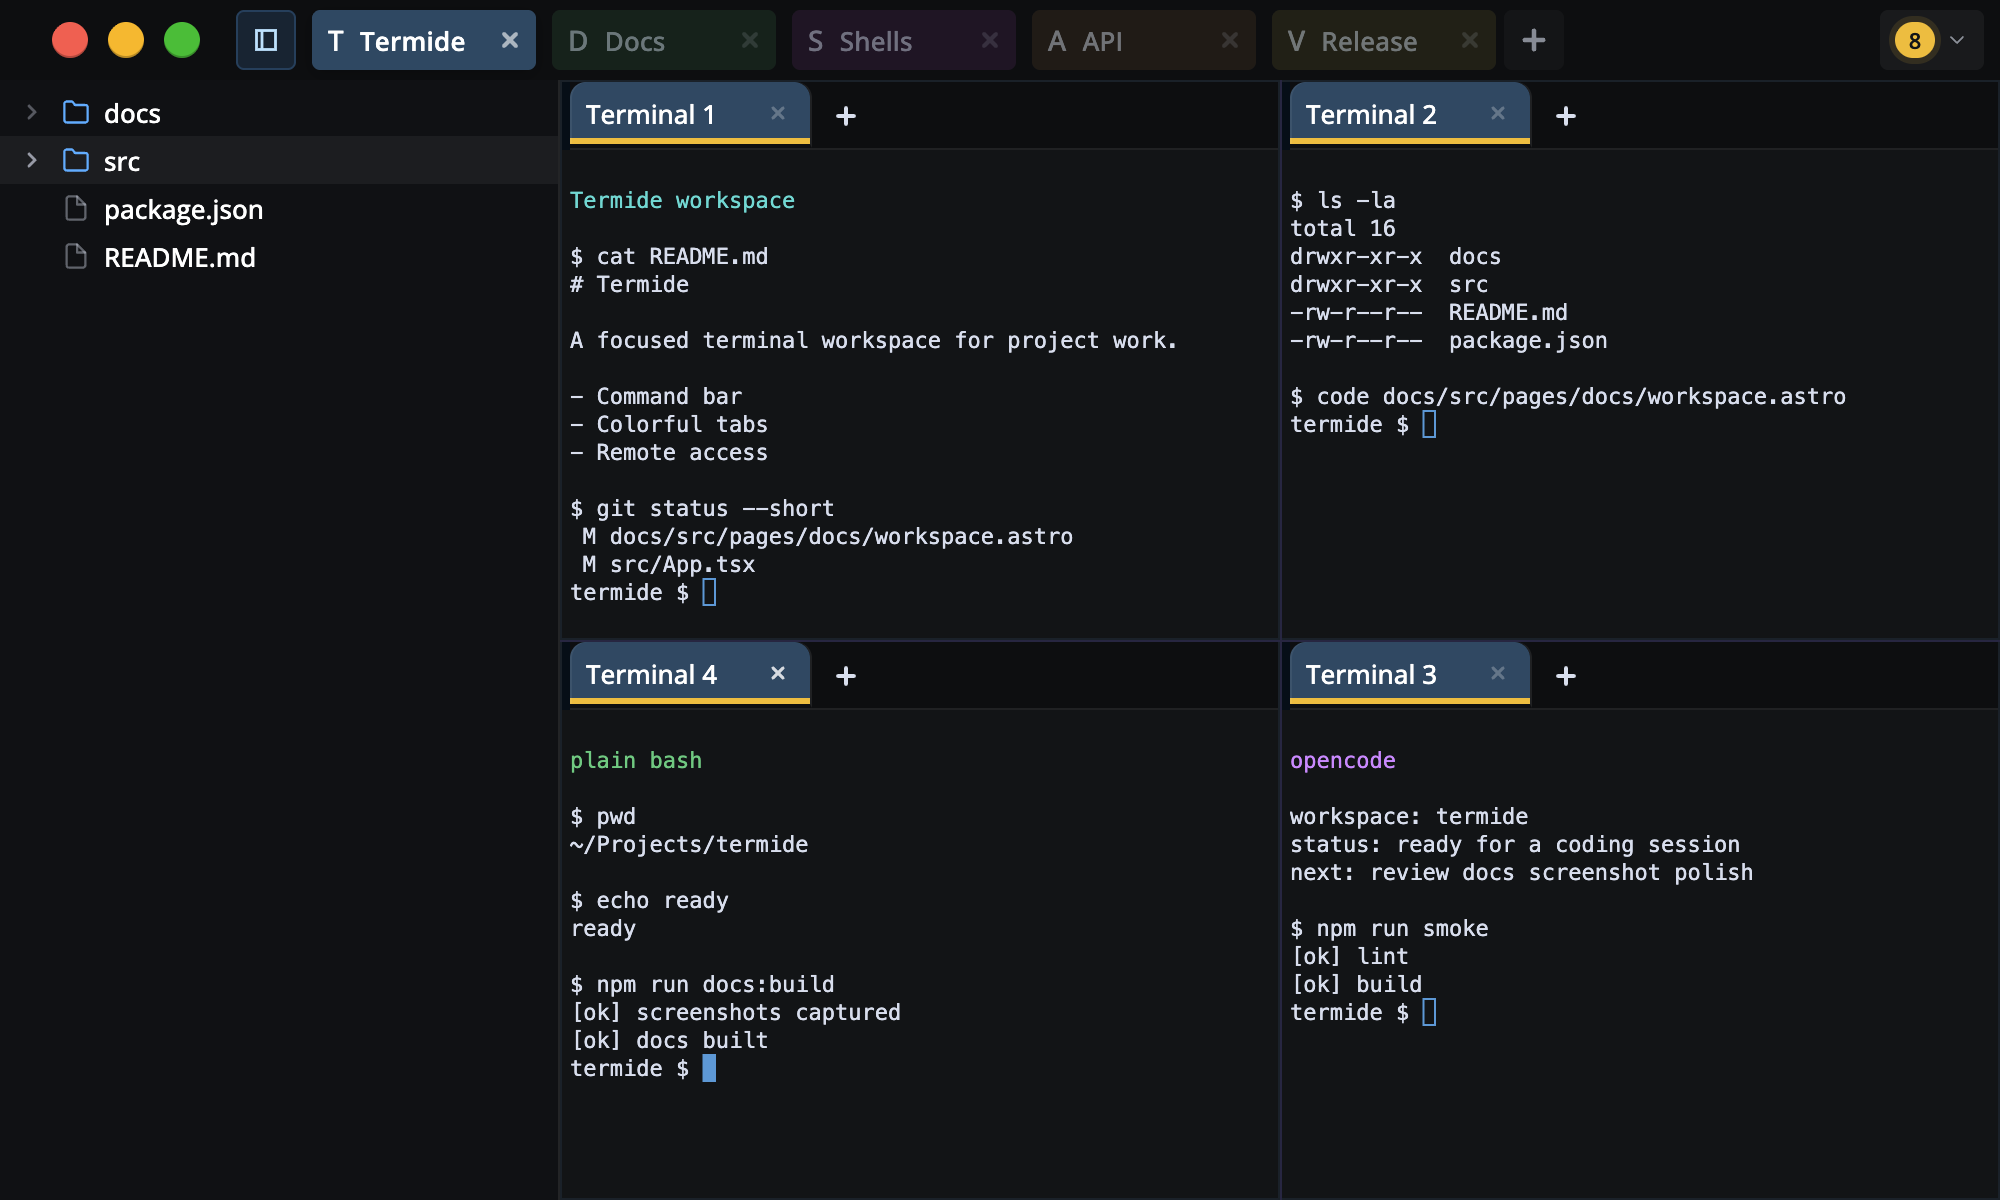2000x1200 pixels.
Task: Click the package.json file icon
Action: pyautogui.click(x=76, y=208)
